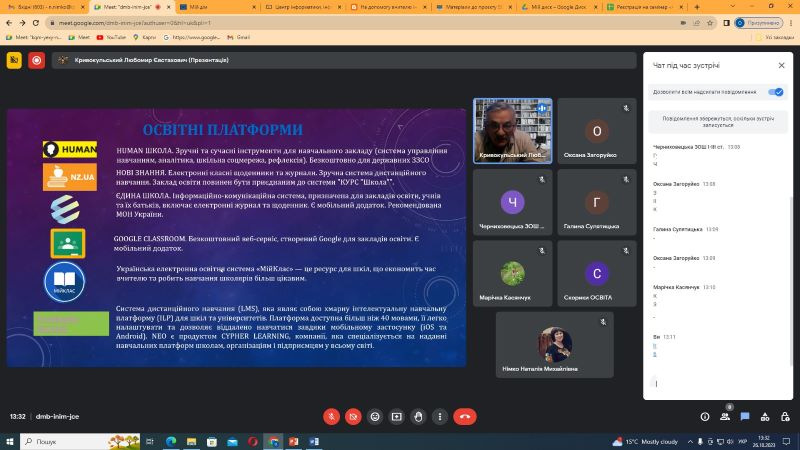The height and width of the screenshot is (450, 800).
Task: Go back in browser history
Action: (9, 23)
